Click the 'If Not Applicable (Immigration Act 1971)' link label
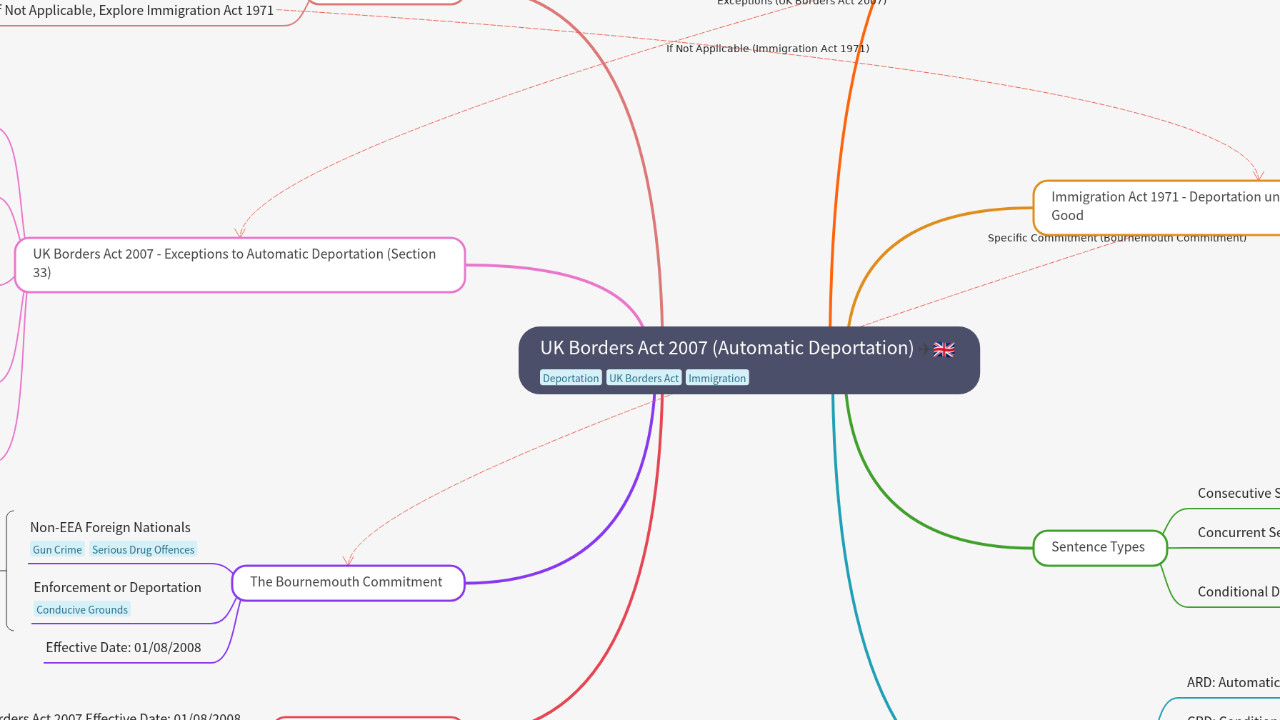This screenshot has width=1280, height=720. coord(768,48)
